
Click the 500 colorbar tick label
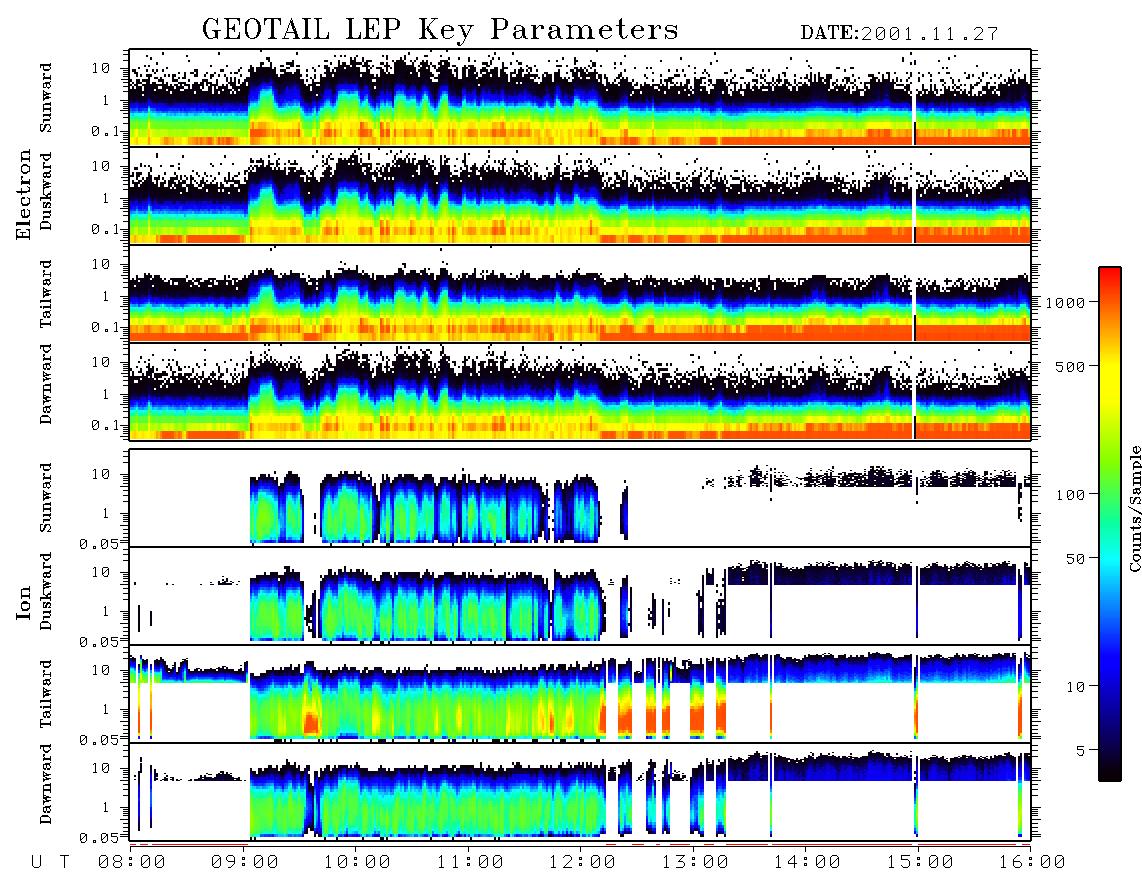pyautogui.click(x=1070, y=366)
